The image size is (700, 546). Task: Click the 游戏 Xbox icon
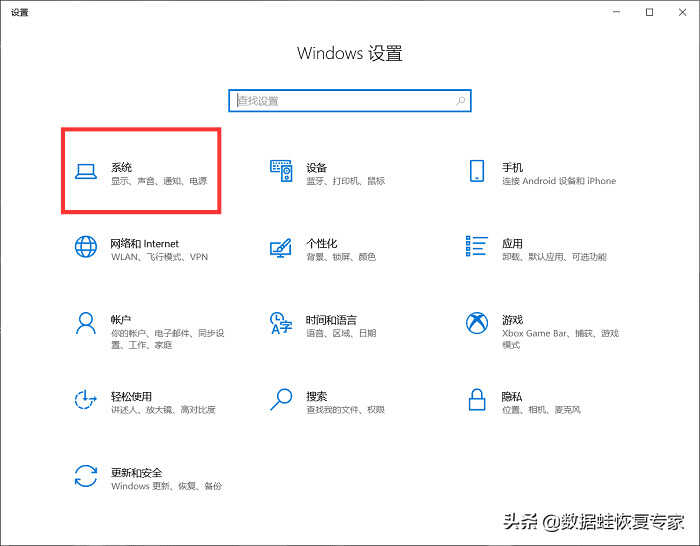[x=477, y=323]
